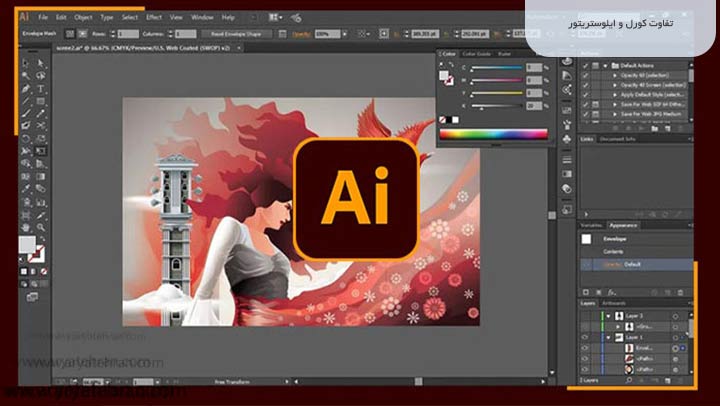Viewport: 720px width, 406px height.
Task: Select the Paintbrush tool
Action: point(27,115)
